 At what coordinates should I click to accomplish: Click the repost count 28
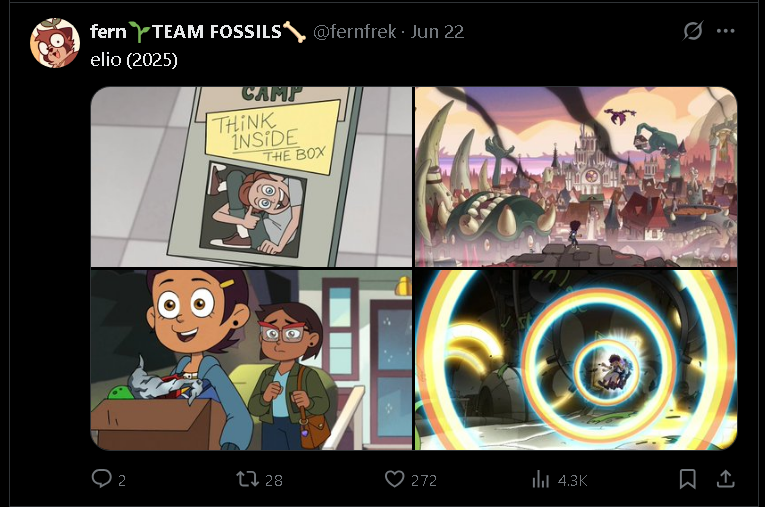click(274, 480)
